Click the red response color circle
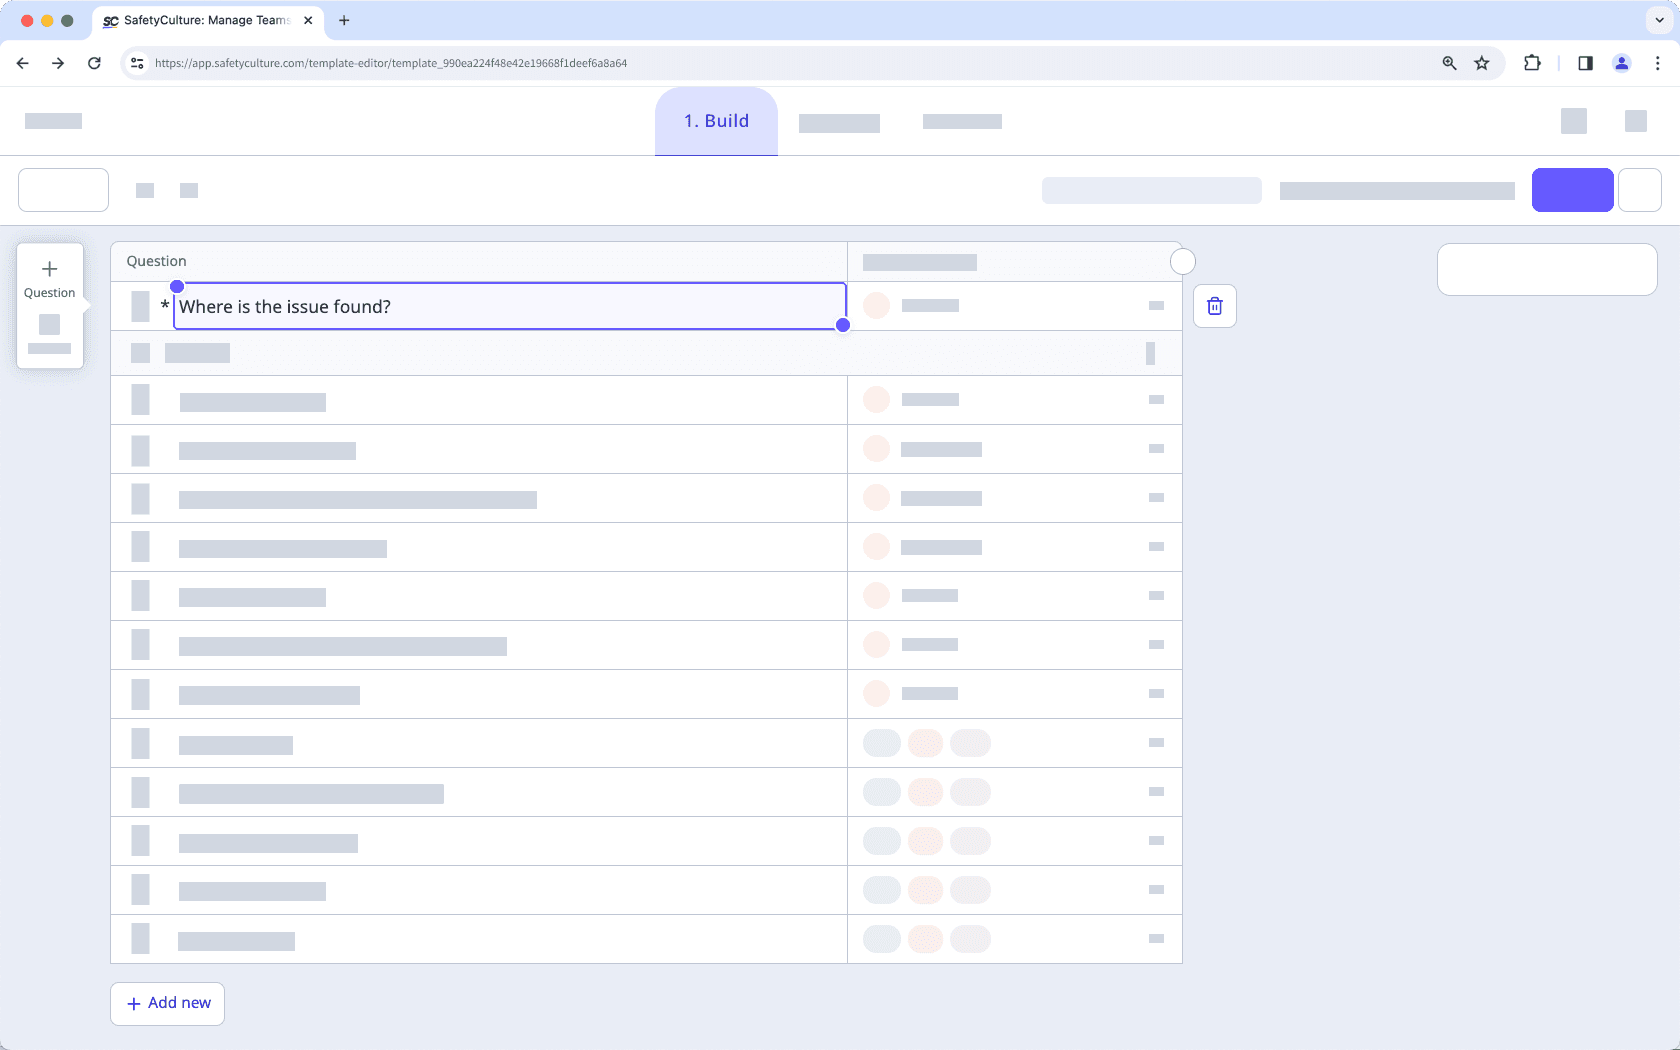Image resolution: width=1680 pixels, height=1050 pixels. coord(877,306)
